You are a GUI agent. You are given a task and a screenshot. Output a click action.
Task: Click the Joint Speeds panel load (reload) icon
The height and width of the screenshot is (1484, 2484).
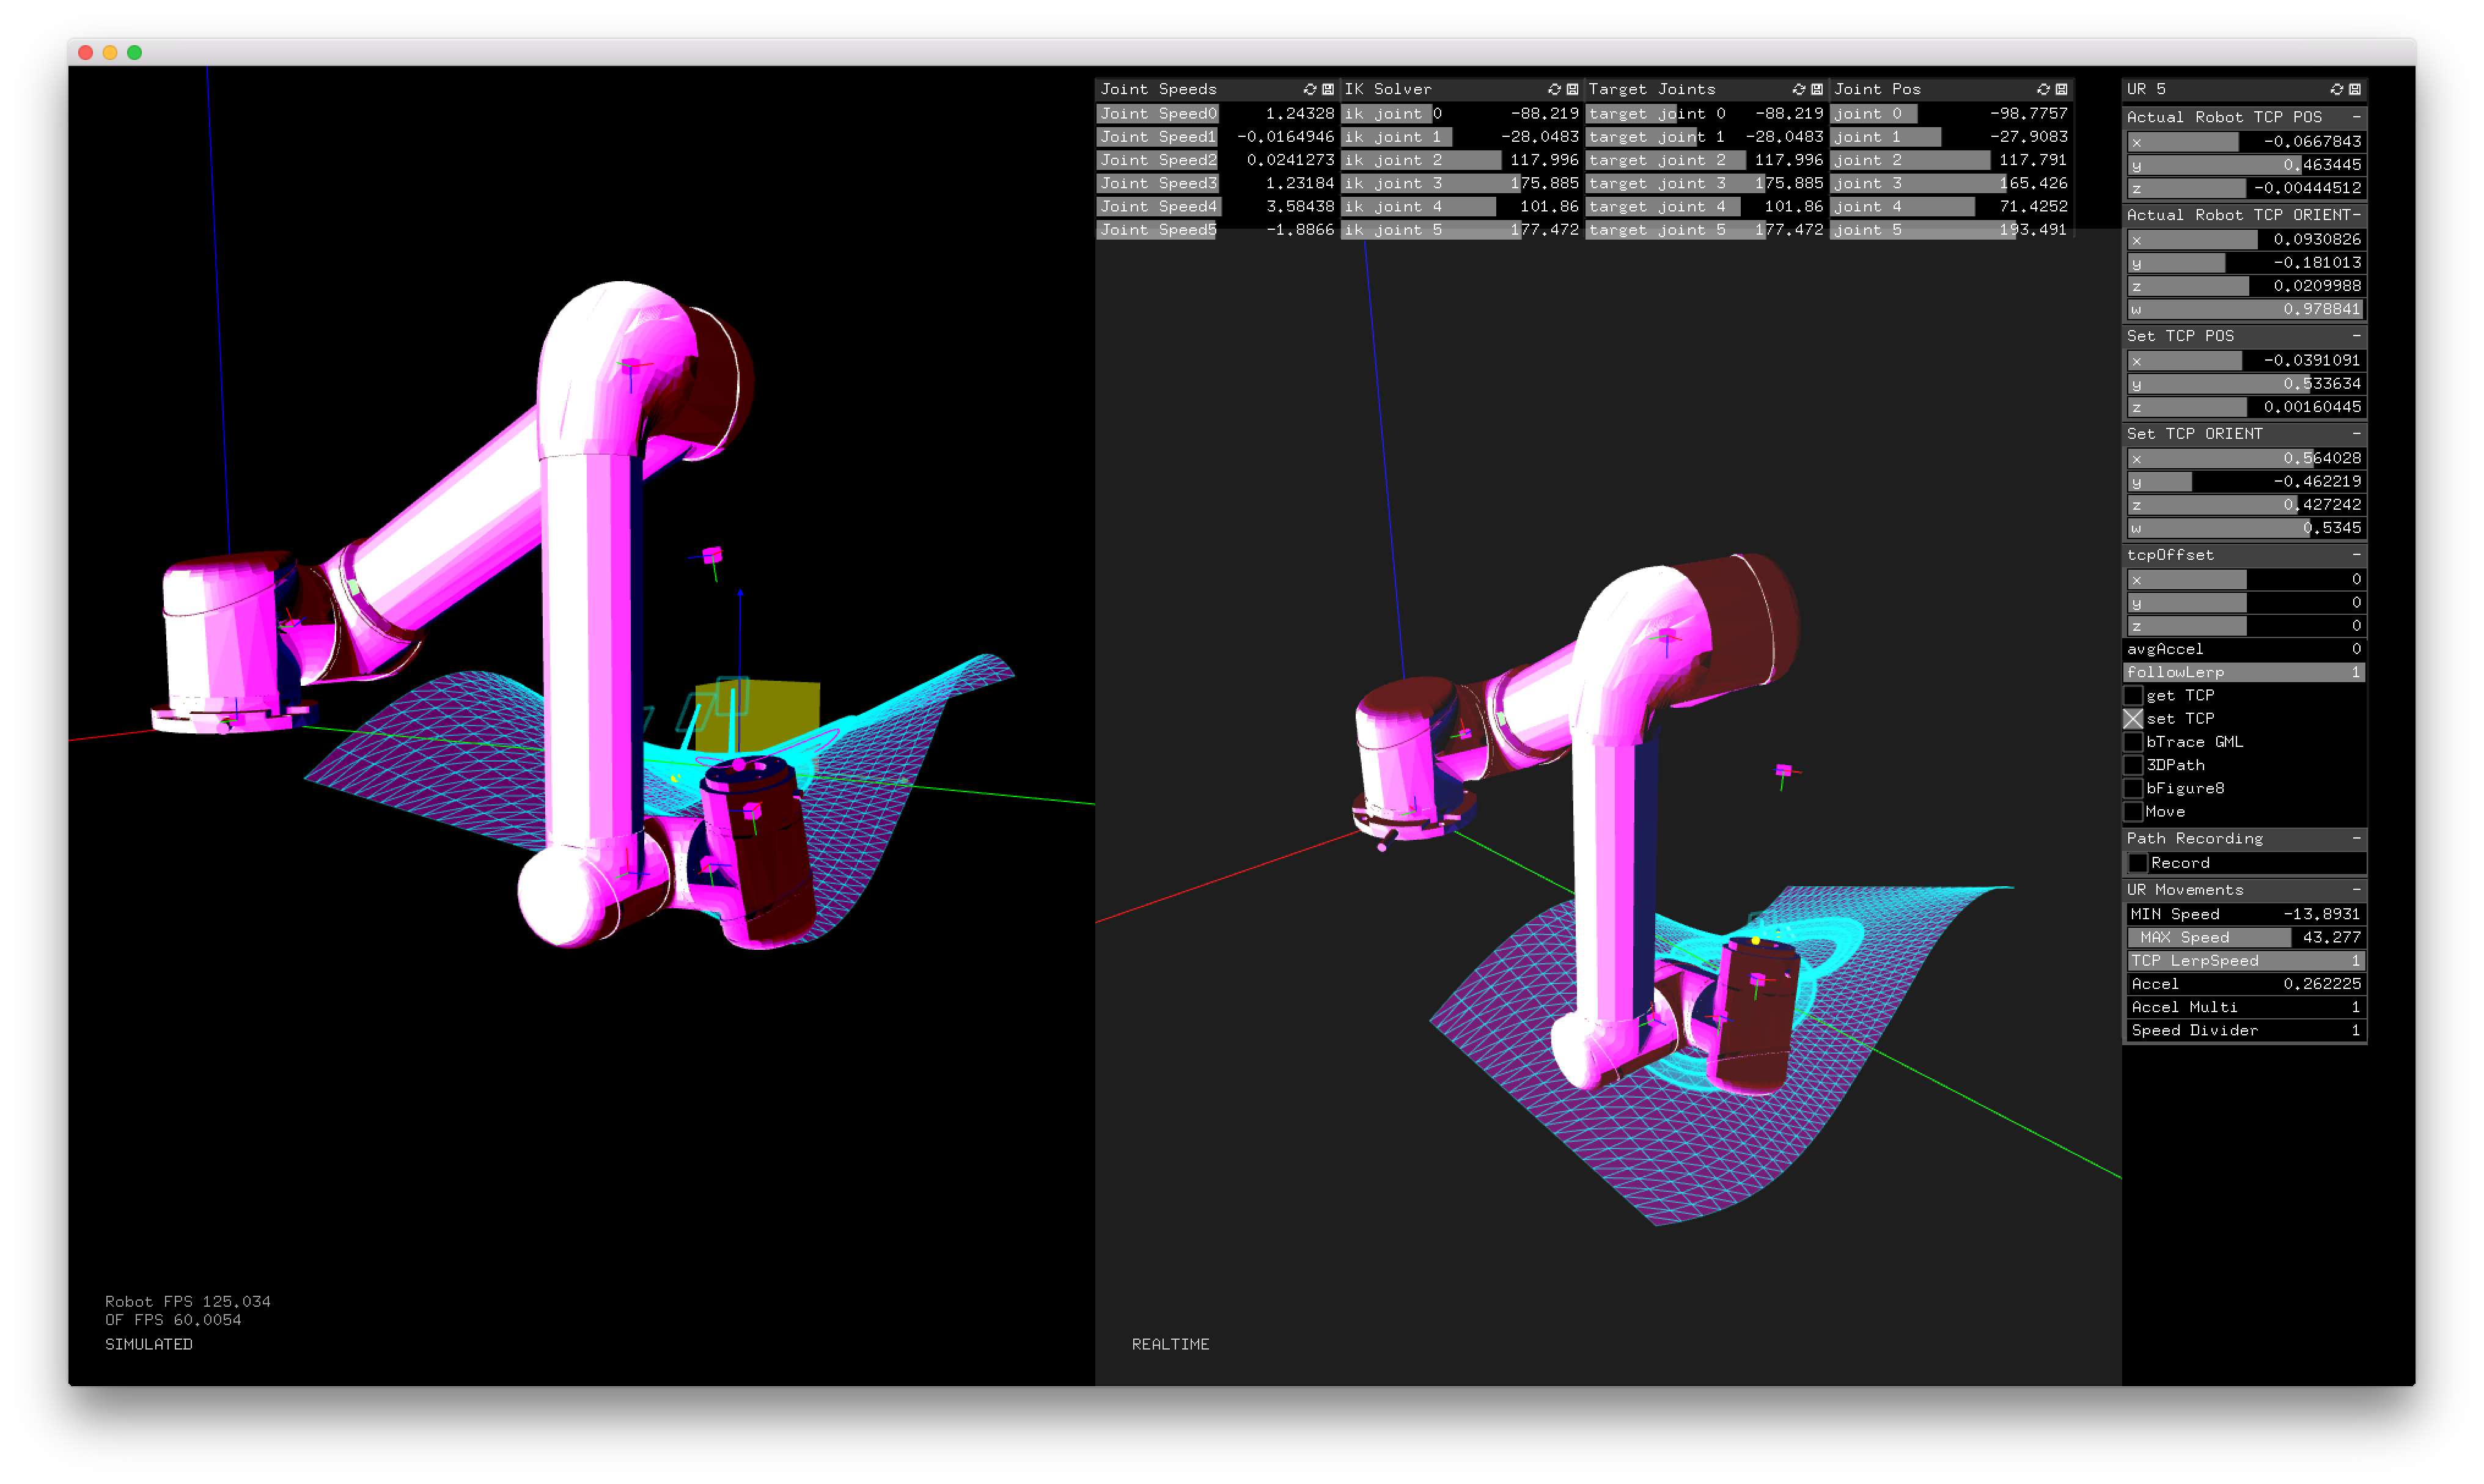point(1310,89)
